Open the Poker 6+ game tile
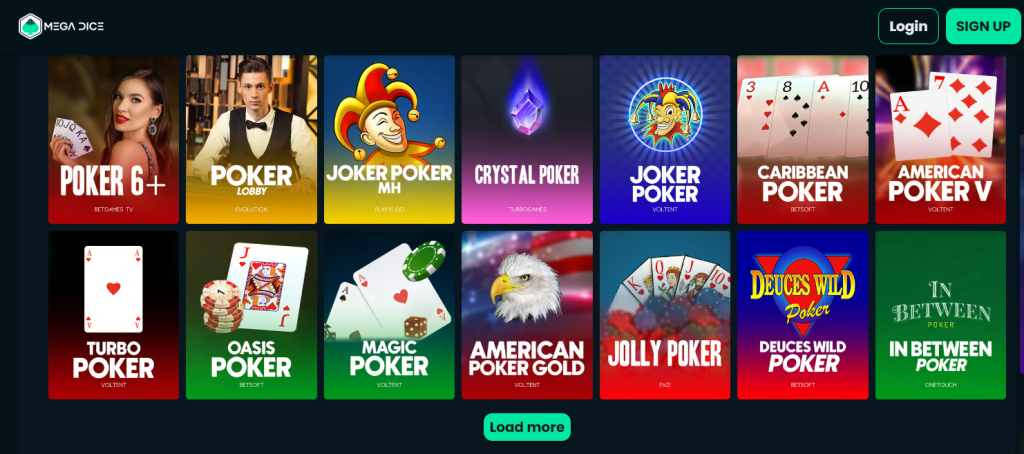Viewport: 1024px width, 454px height. click(x=114, y=139)
